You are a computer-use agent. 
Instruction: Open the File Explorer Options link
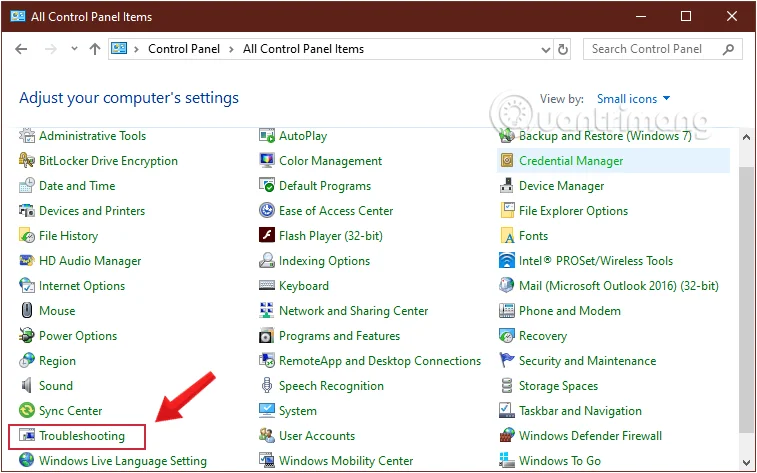(x=573, y=211)
